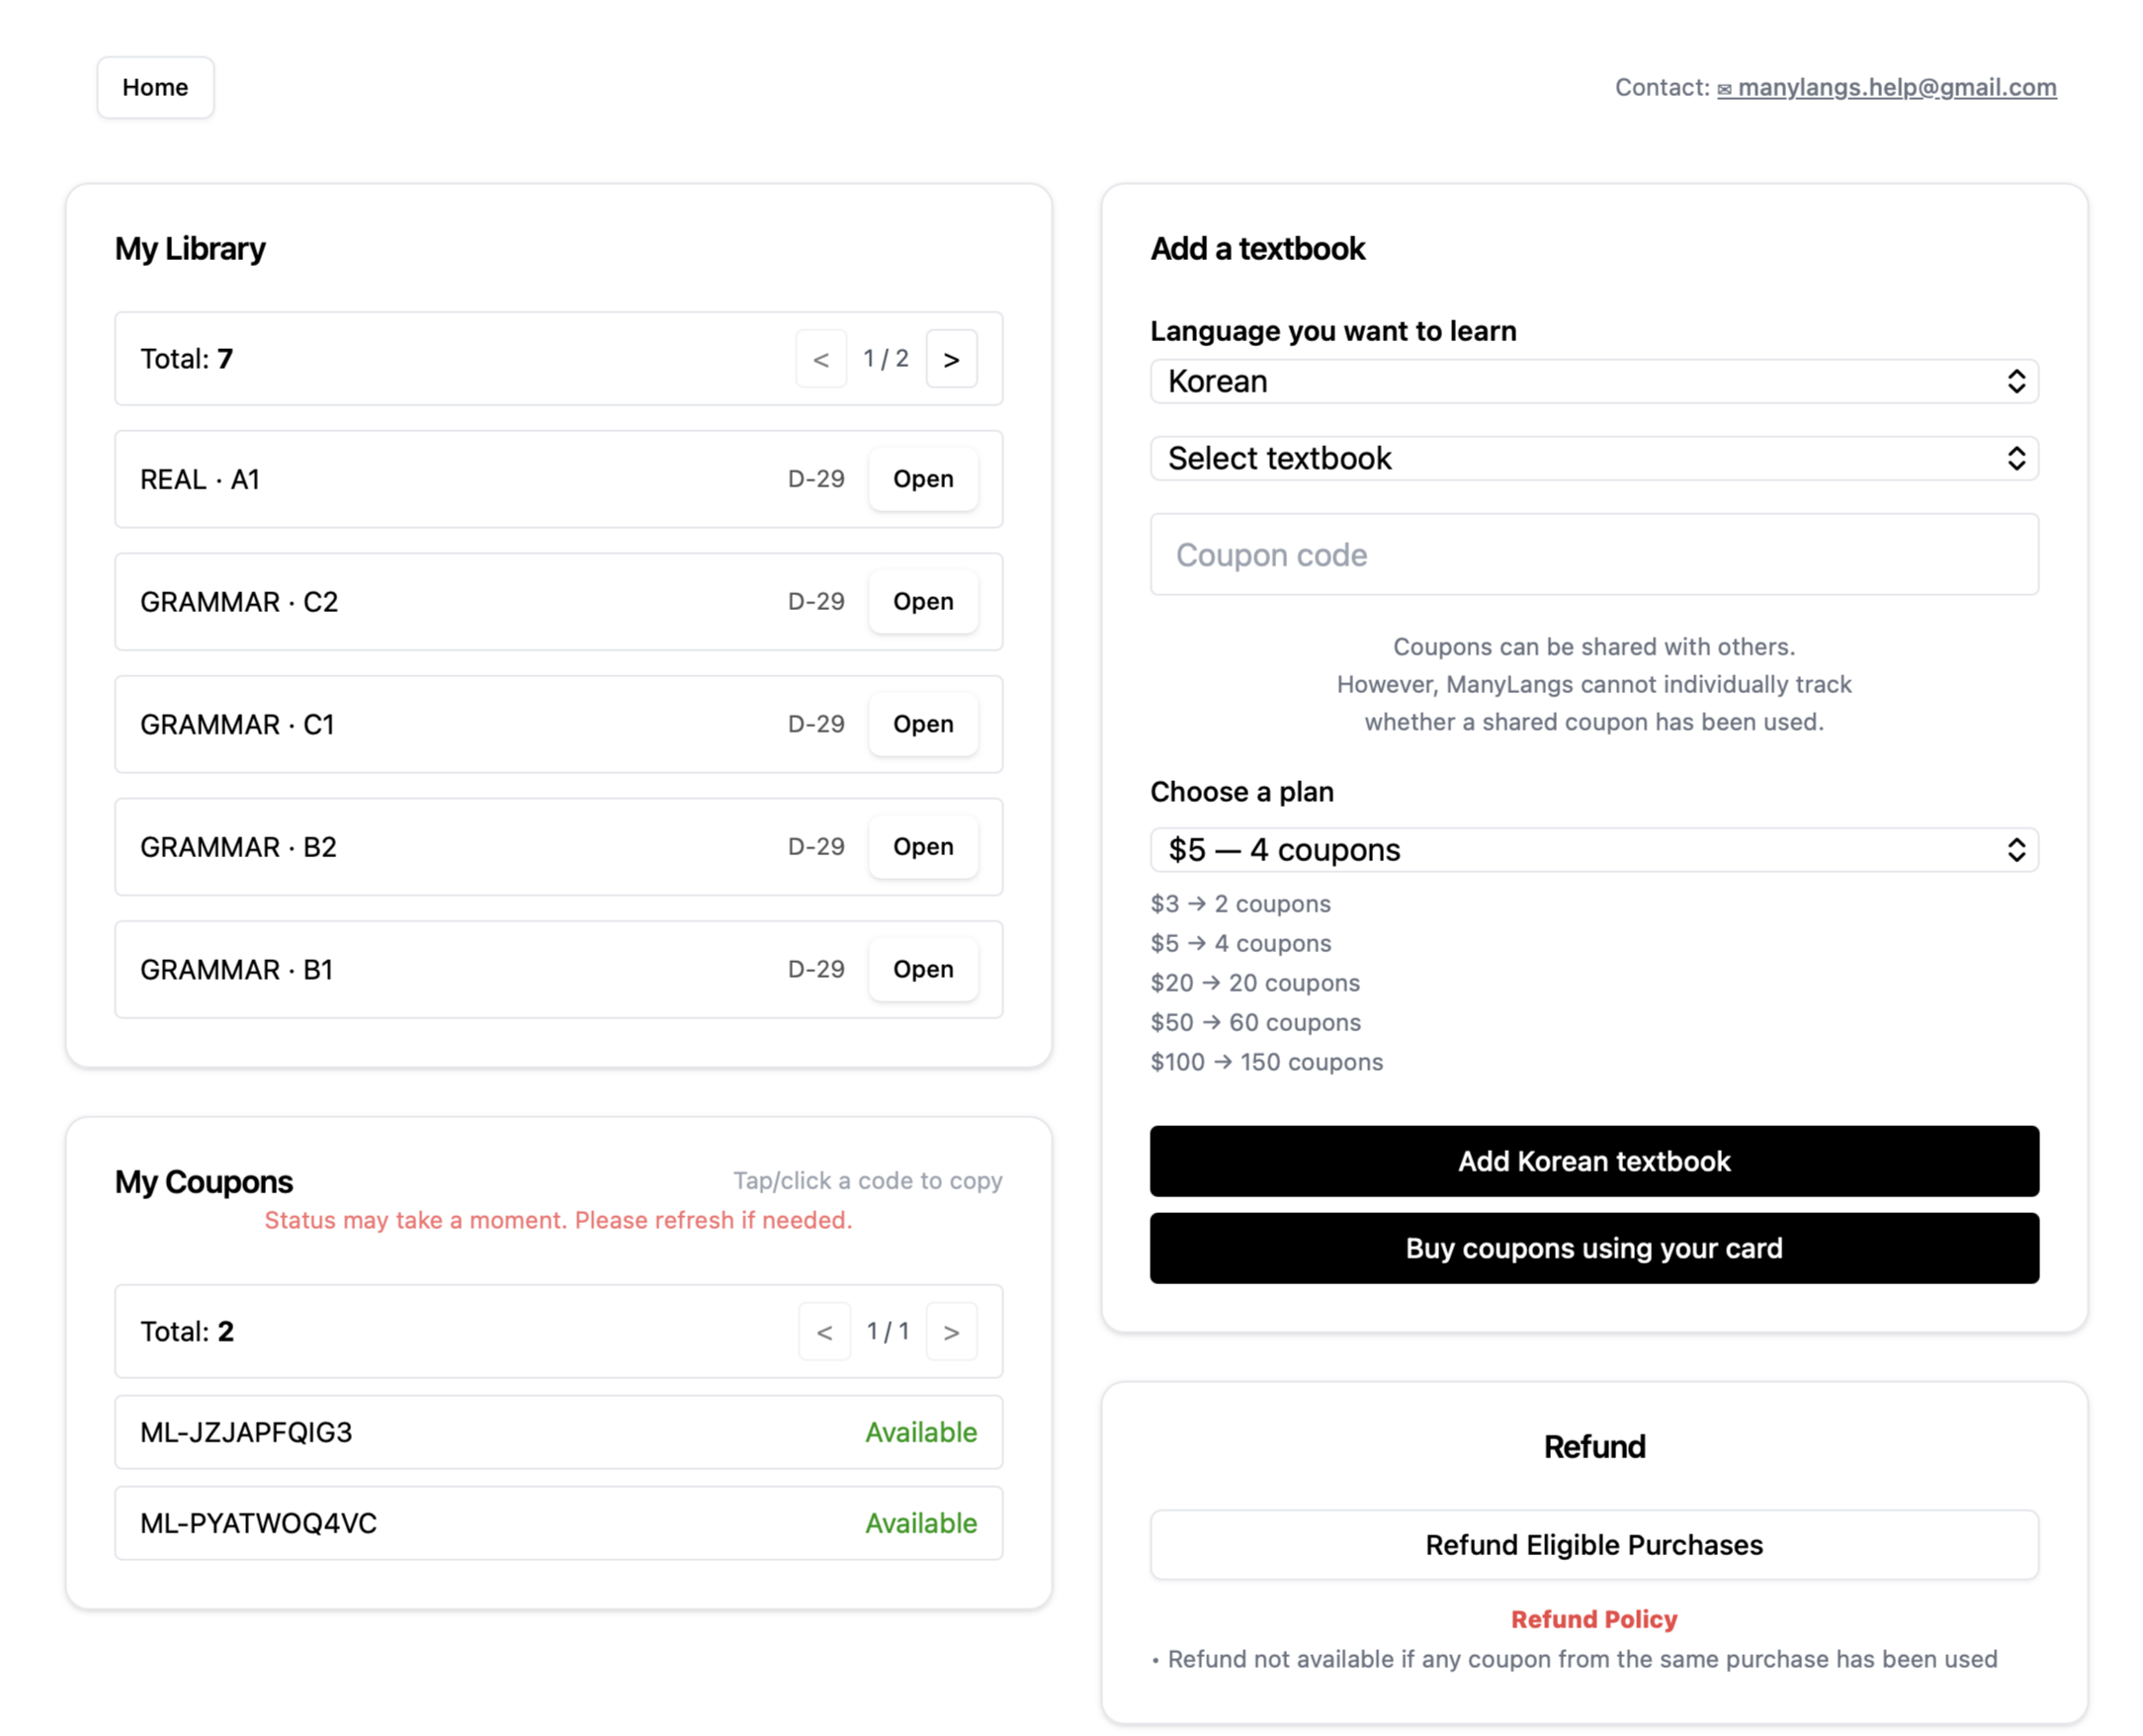
Task: Open the GRAMMAR · C1 textbook
Action: [922, 724]
